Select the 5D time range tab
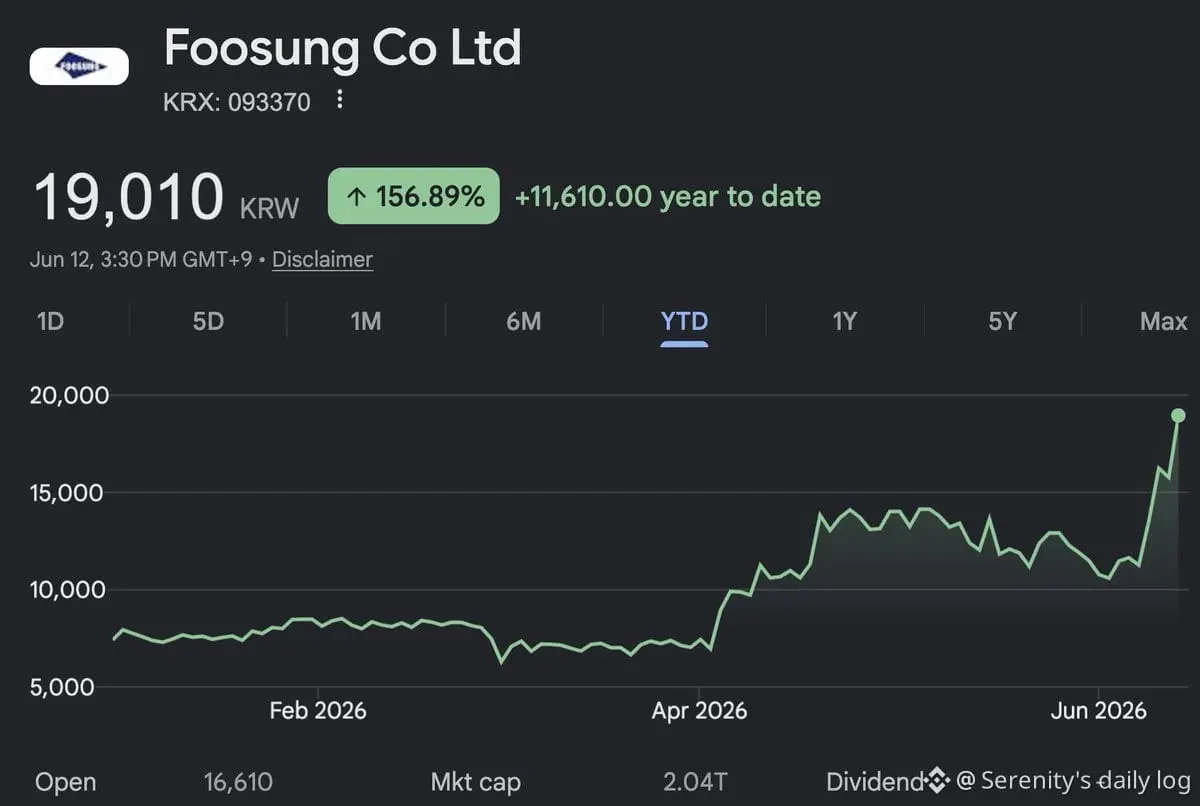 208,321
